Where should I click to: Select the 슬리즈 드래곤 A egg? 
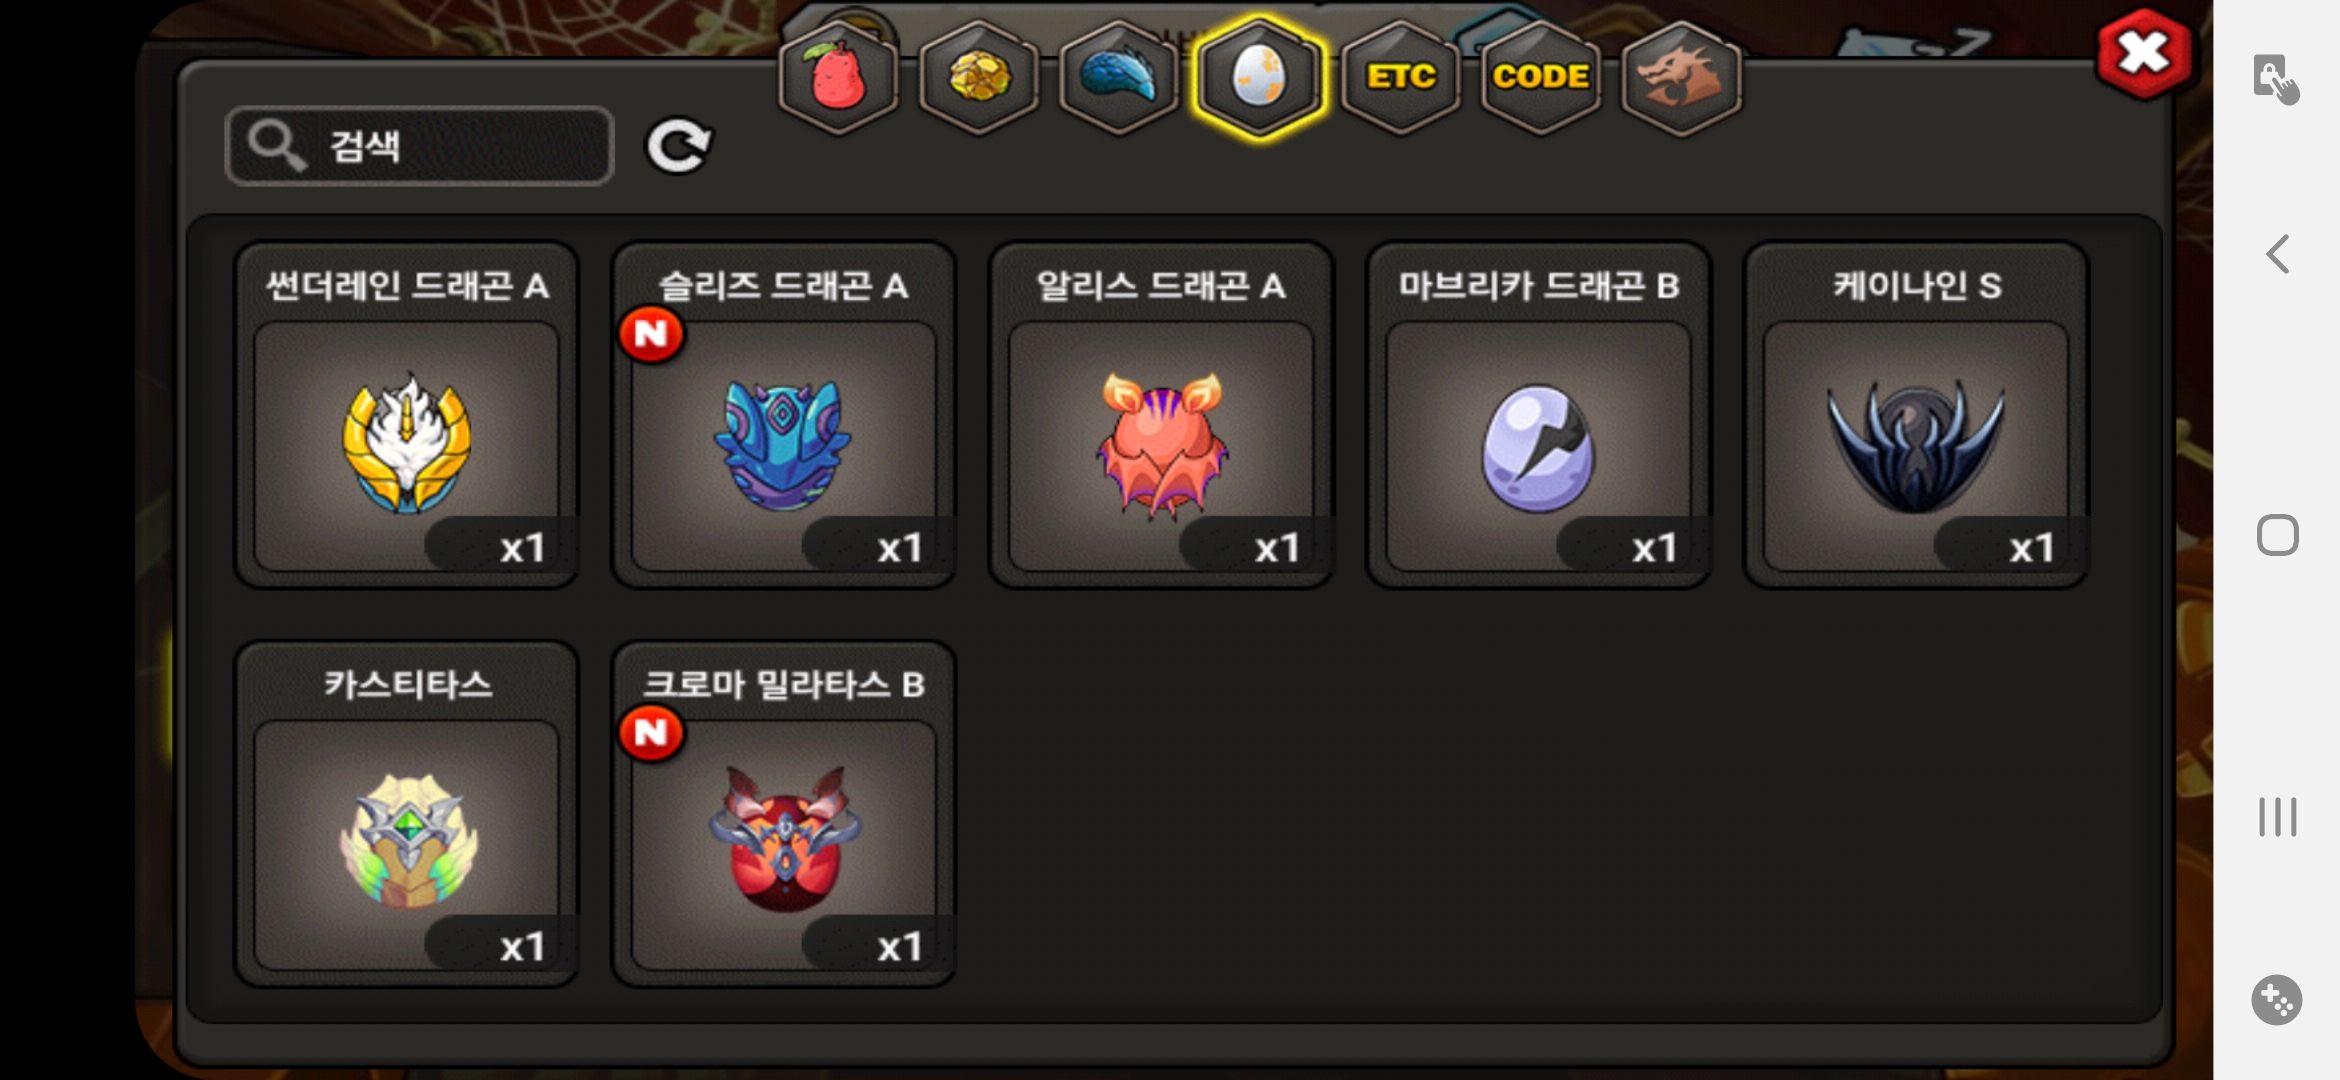pyautogui.click(x=784, y=415)
